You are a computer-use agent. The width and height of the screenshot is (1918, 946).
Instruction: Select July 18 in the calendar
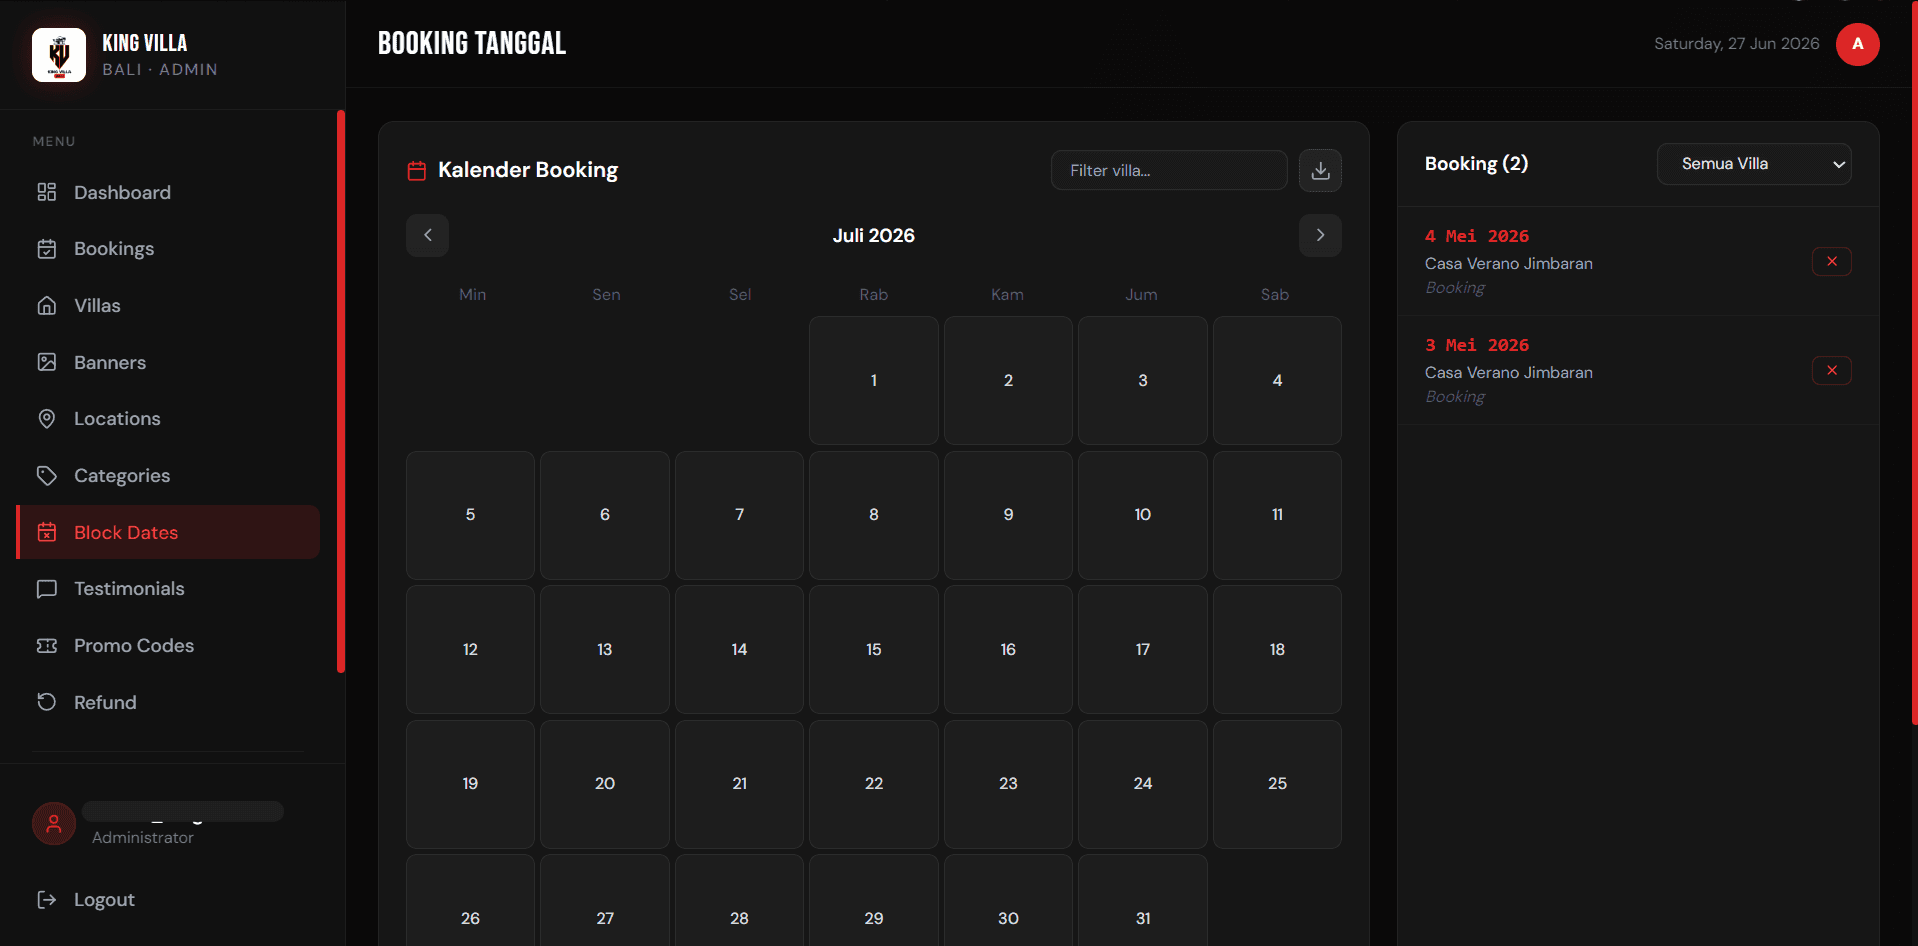[x=1277, y=649]
